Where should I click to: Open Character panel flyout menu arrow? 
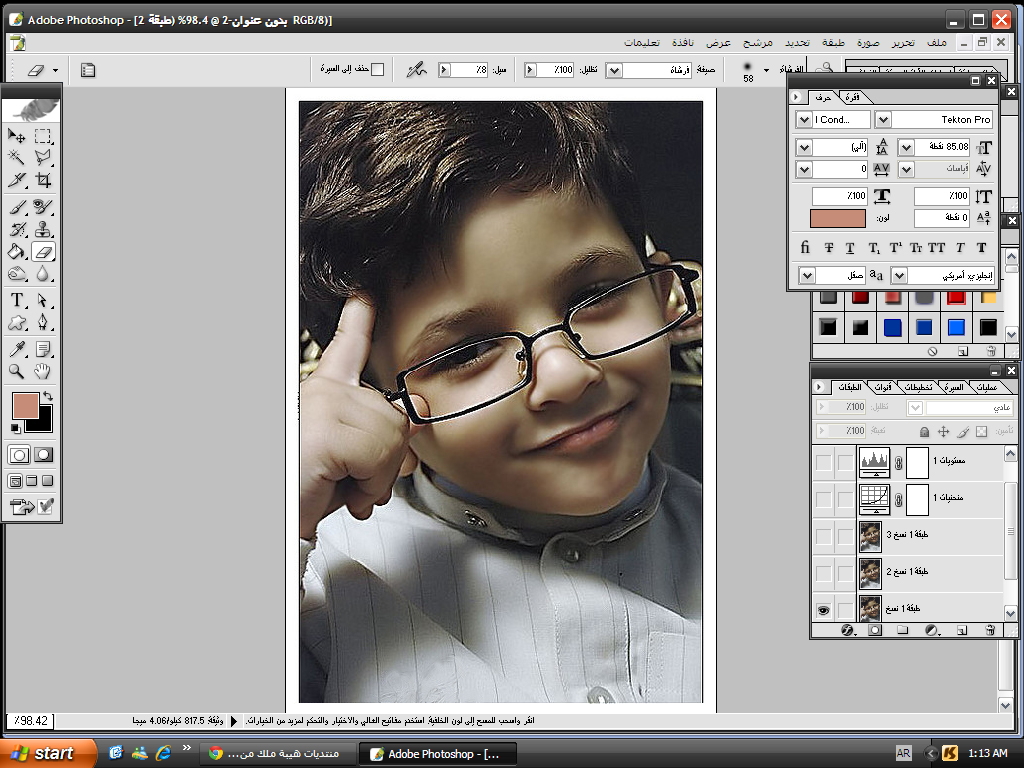[x=795, y=97]
